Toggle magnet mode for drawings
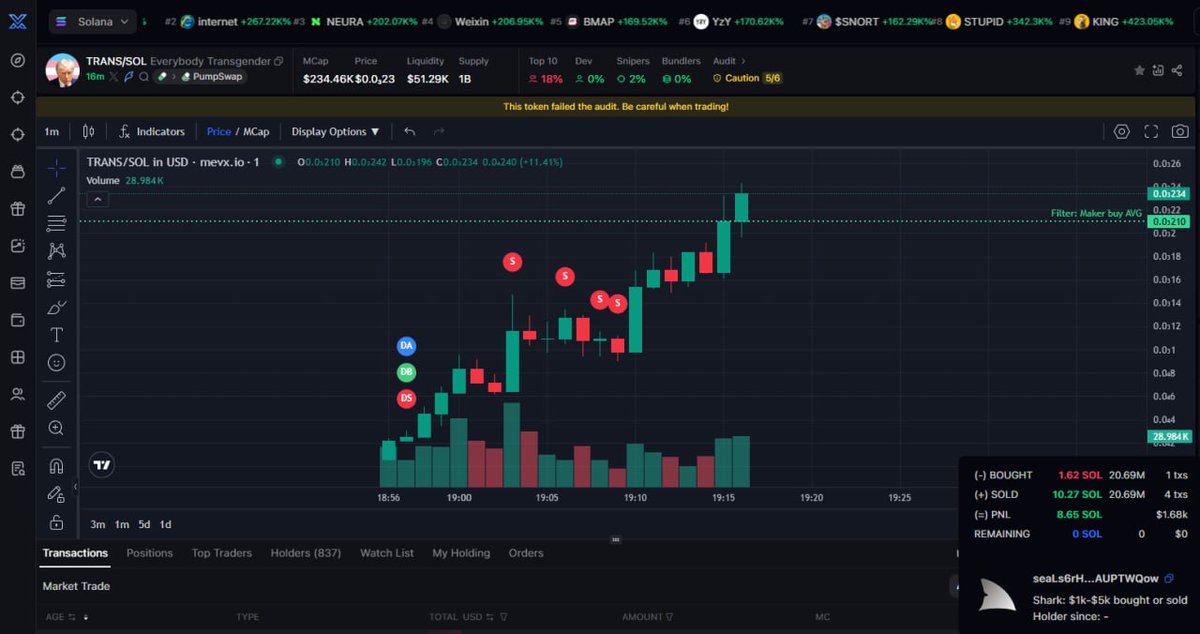 (56, 466)
